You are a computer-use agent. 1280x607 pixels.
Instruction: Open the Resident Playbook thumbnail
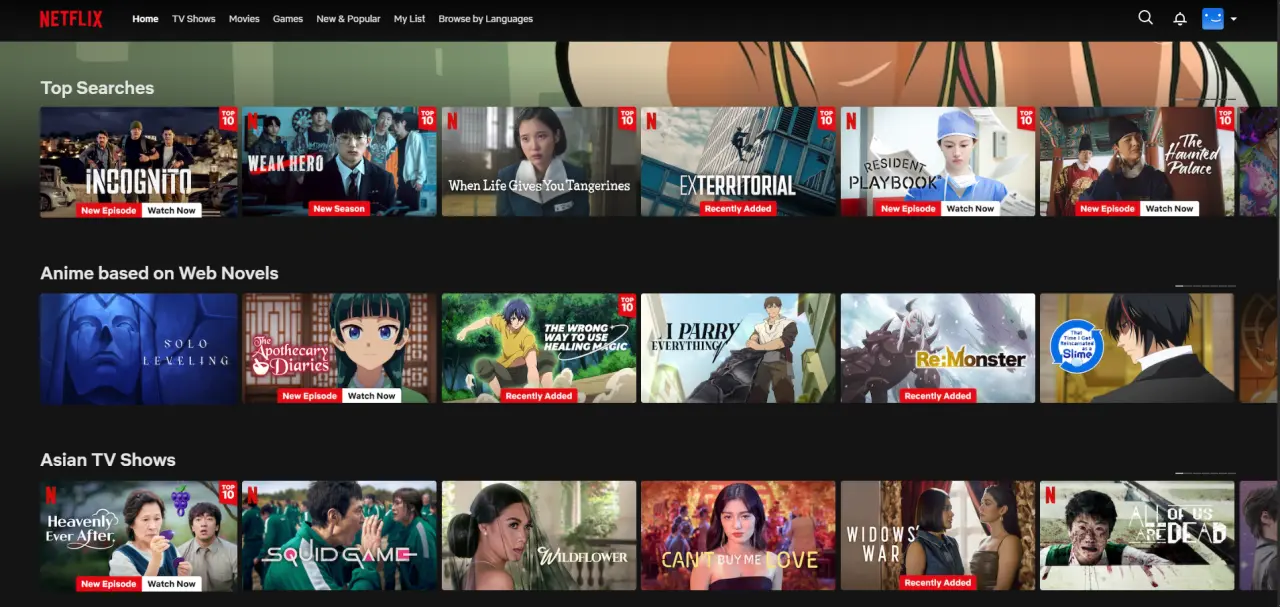click(938, 162)
